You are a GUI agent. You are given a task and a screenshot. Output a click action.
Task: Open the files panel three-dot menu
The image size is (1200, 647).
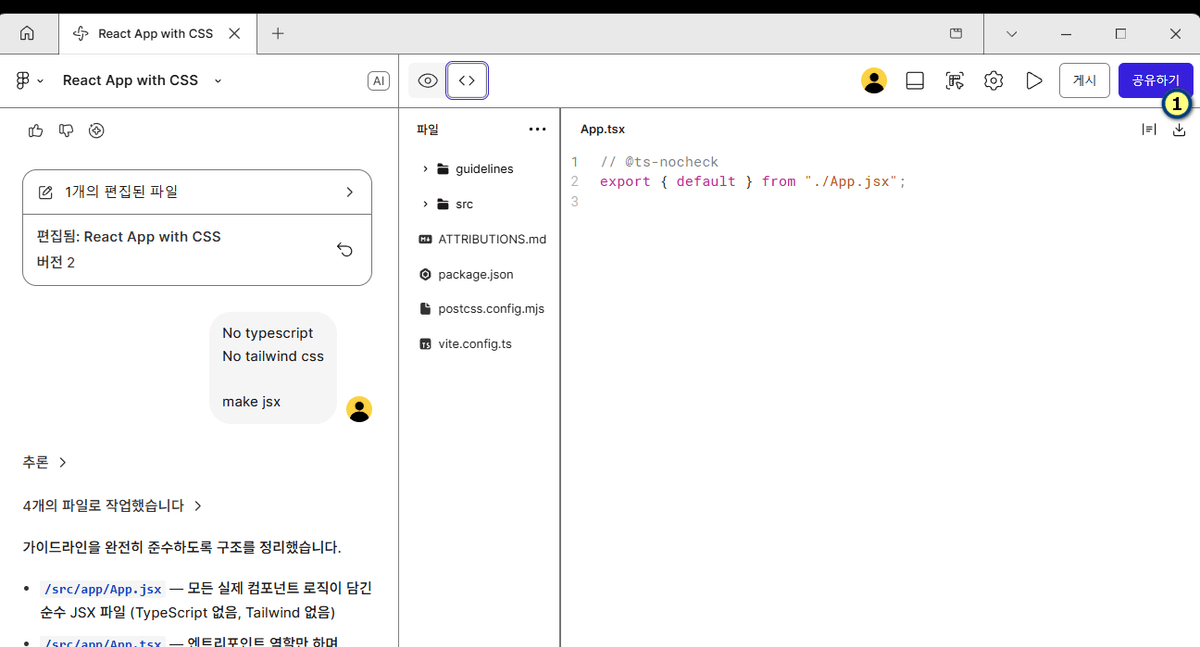click(537, 129)
